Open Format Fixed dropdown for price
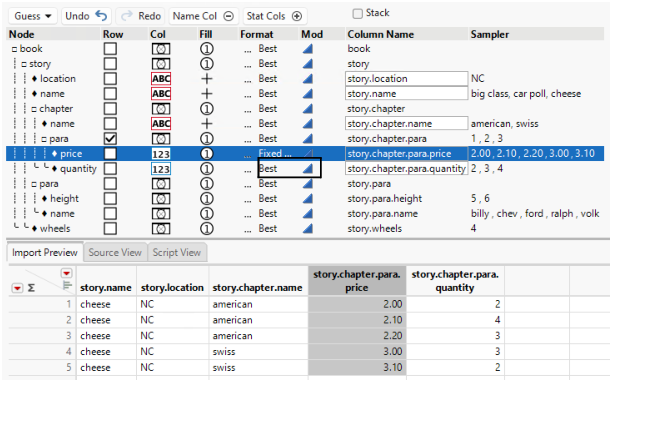 274,154
